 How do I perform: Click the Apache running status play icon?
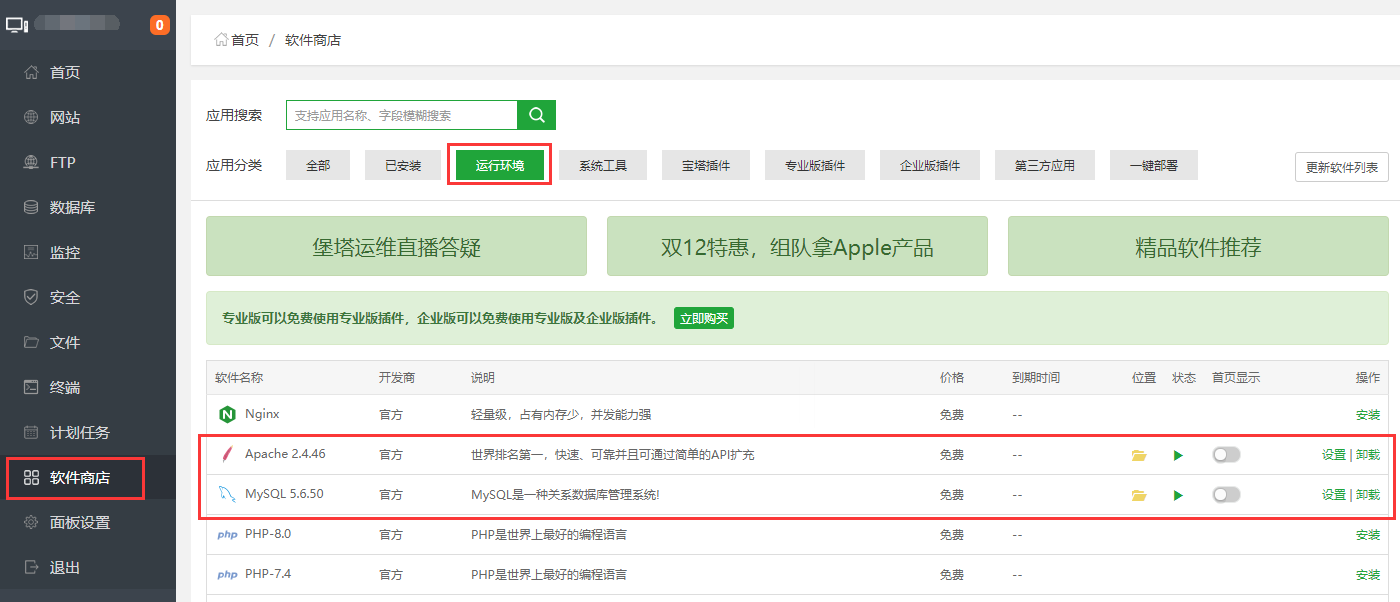[x=1178, y=455]
